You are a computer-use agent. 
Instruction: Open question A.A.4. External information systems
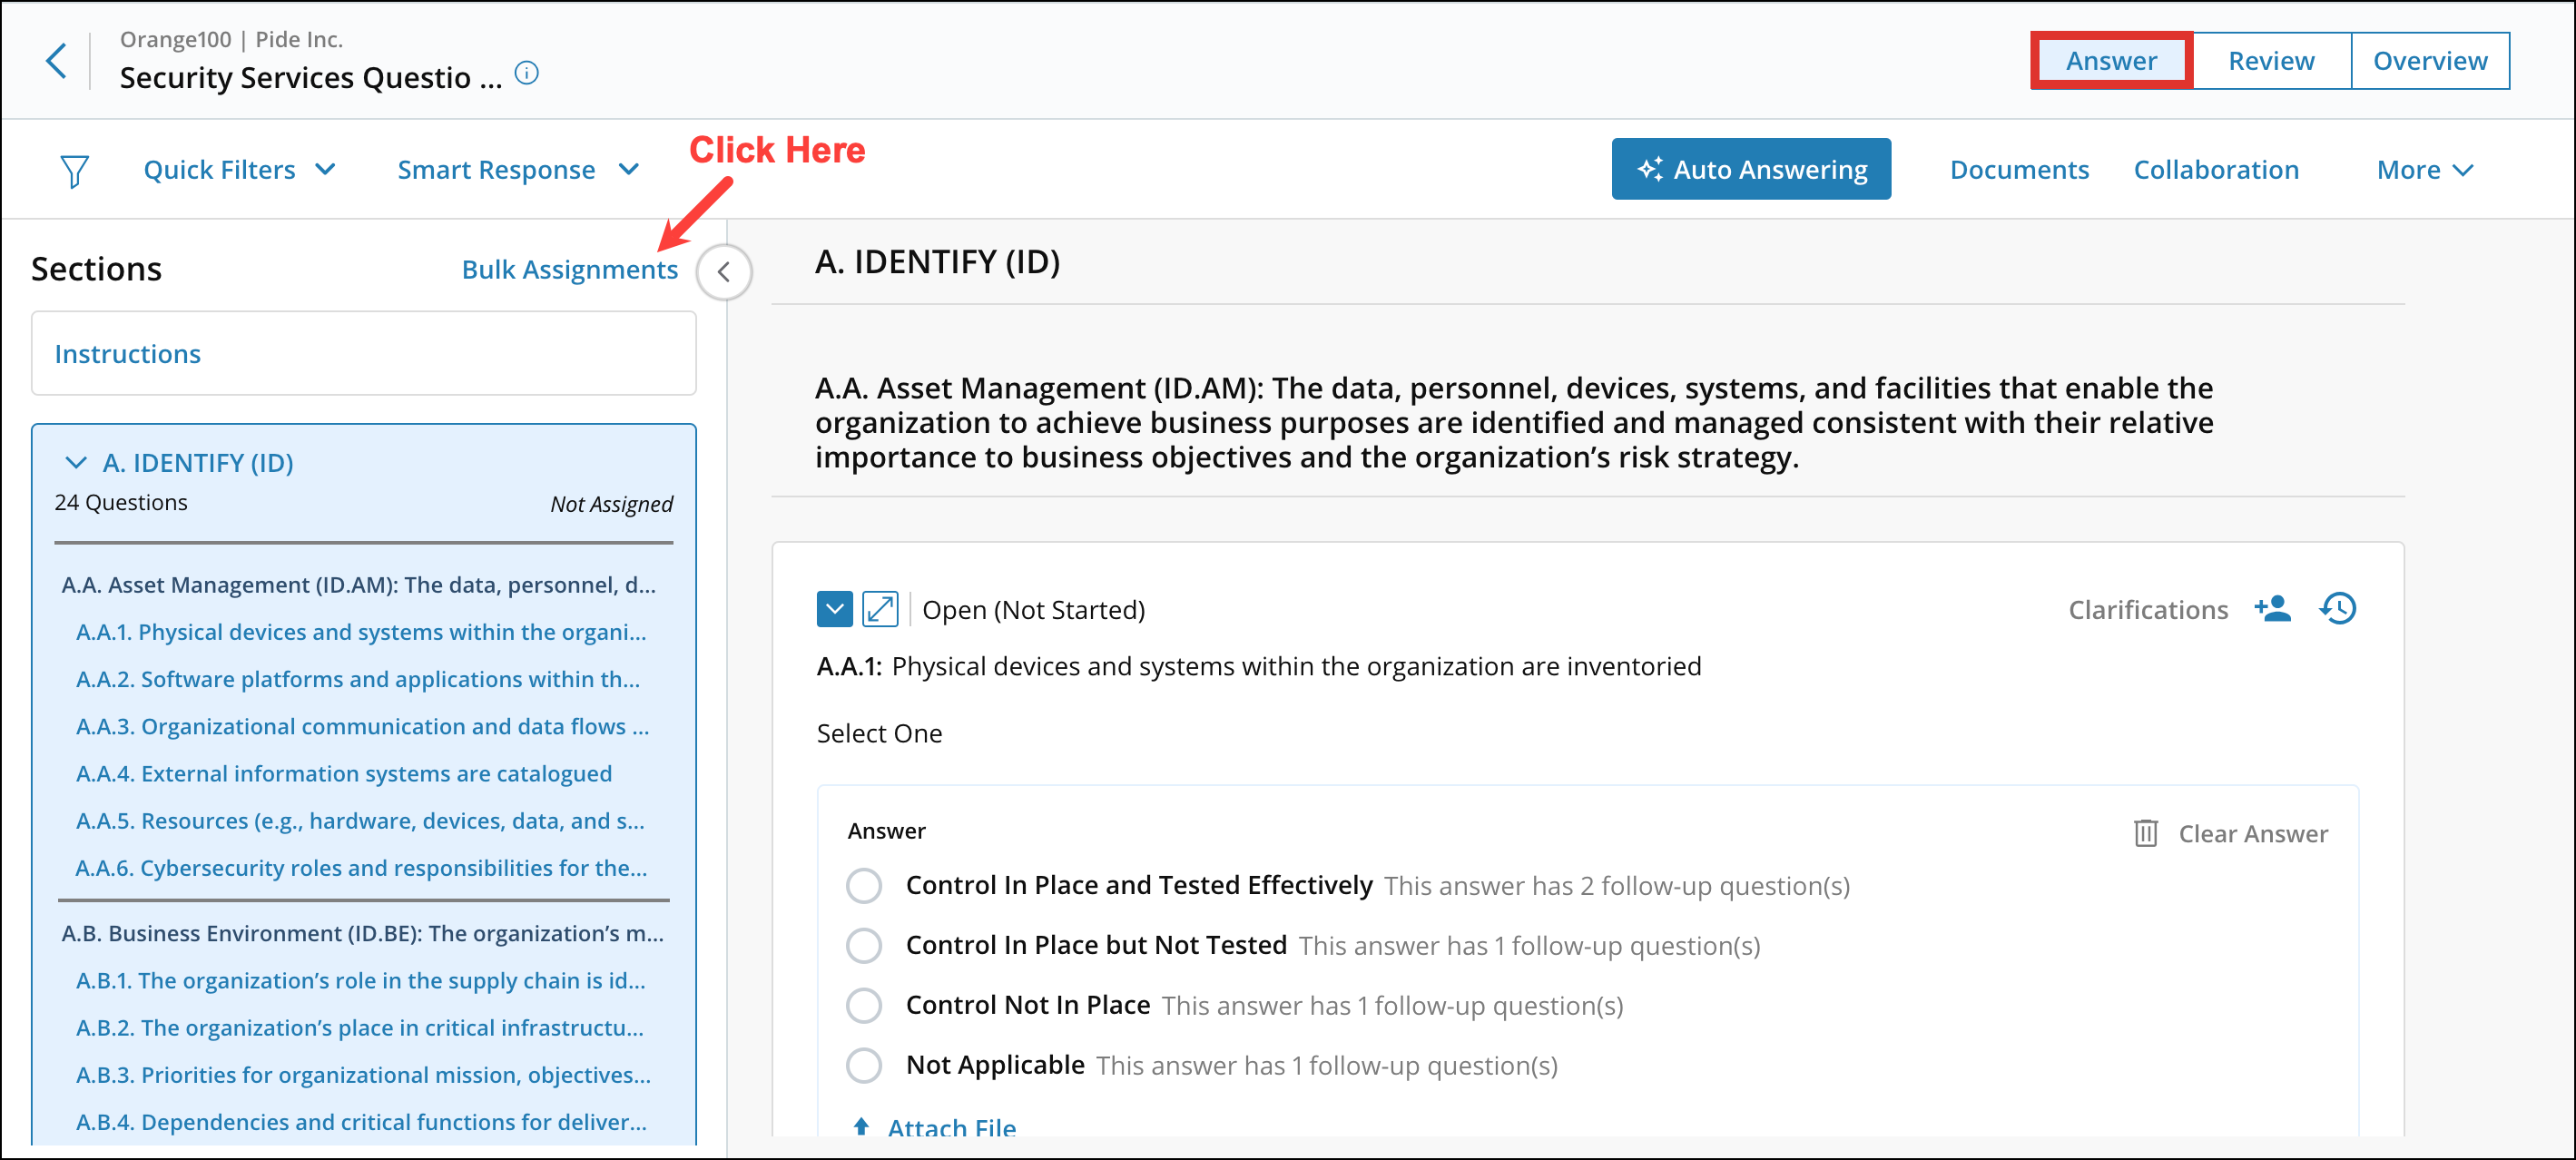[x=344, y=773]
